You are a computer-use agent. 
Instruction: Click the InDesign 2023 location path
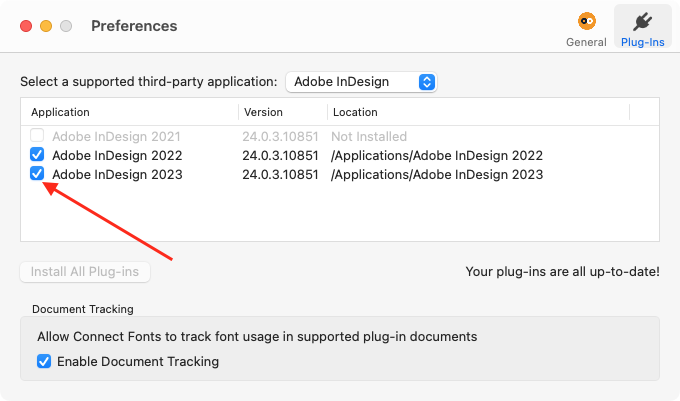pos(437,175)
